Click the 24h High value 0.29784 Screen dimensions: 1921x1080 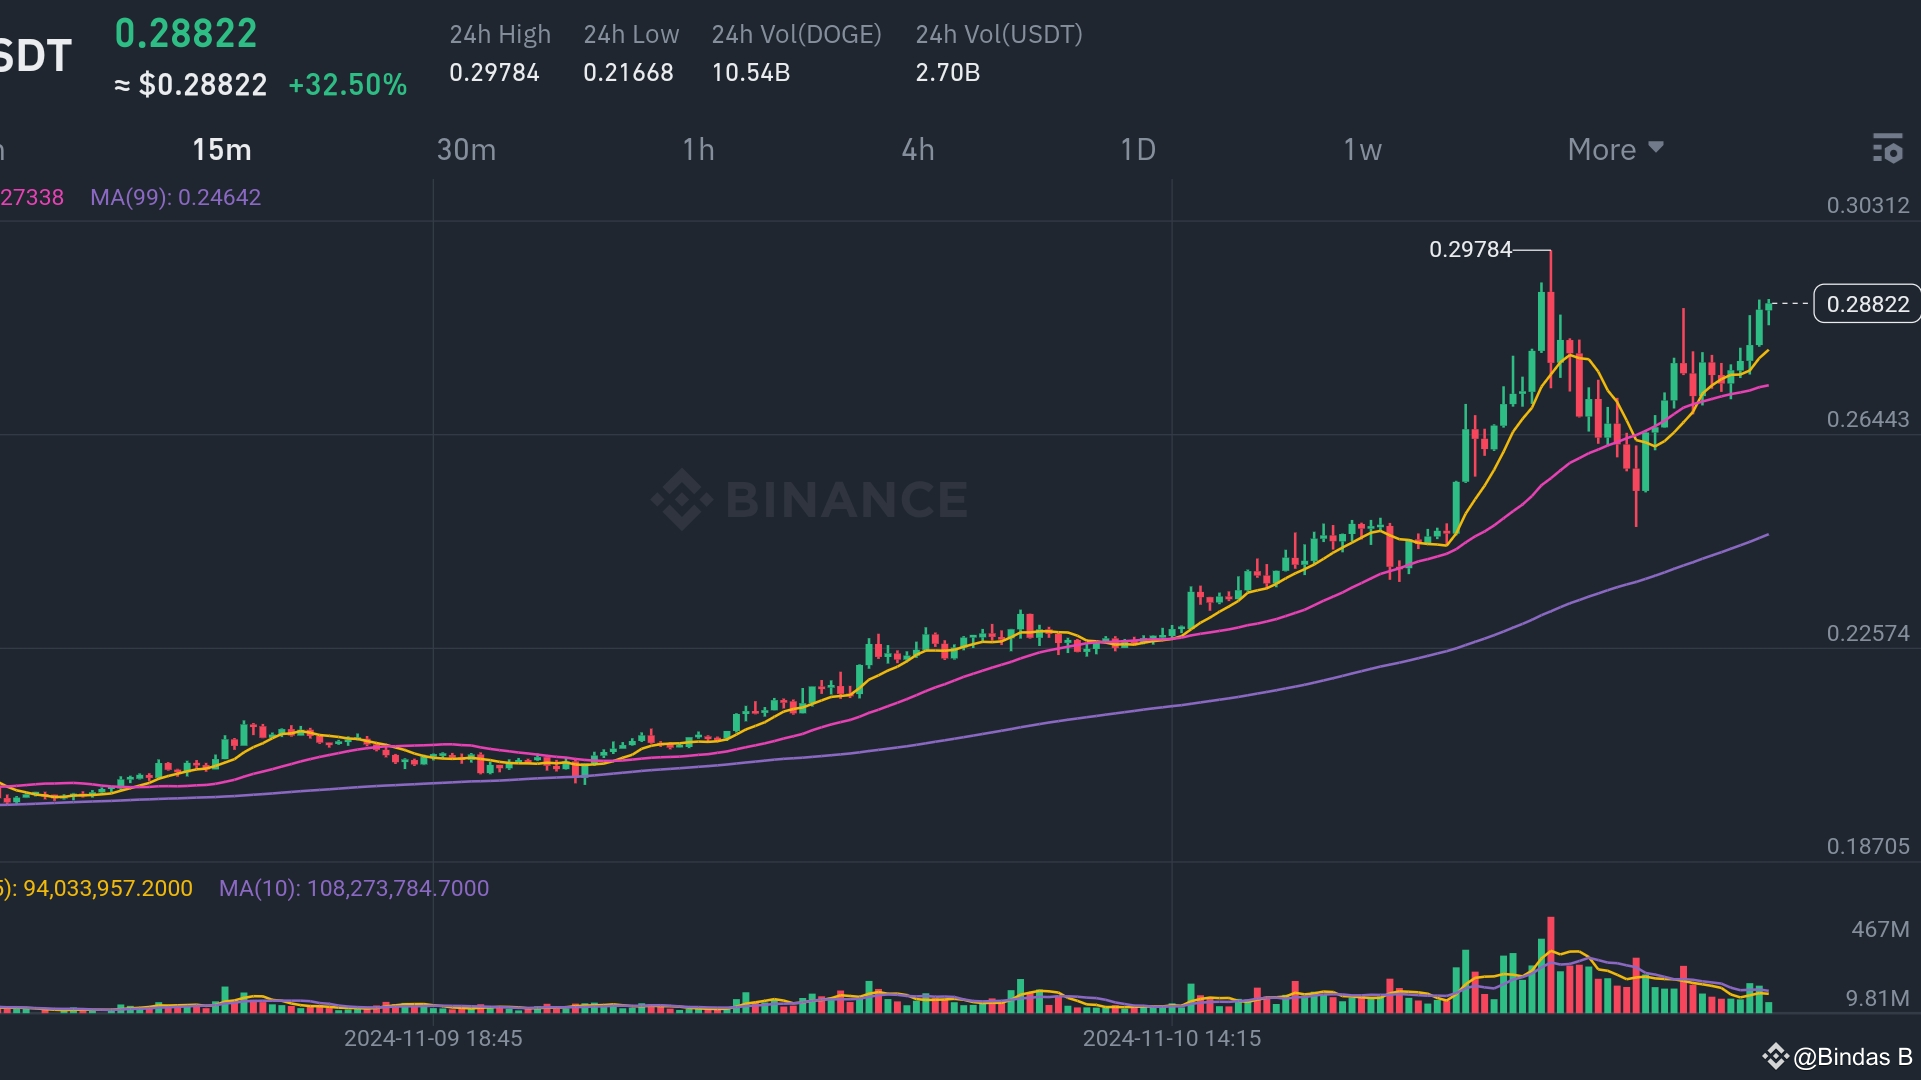[494, 72]
